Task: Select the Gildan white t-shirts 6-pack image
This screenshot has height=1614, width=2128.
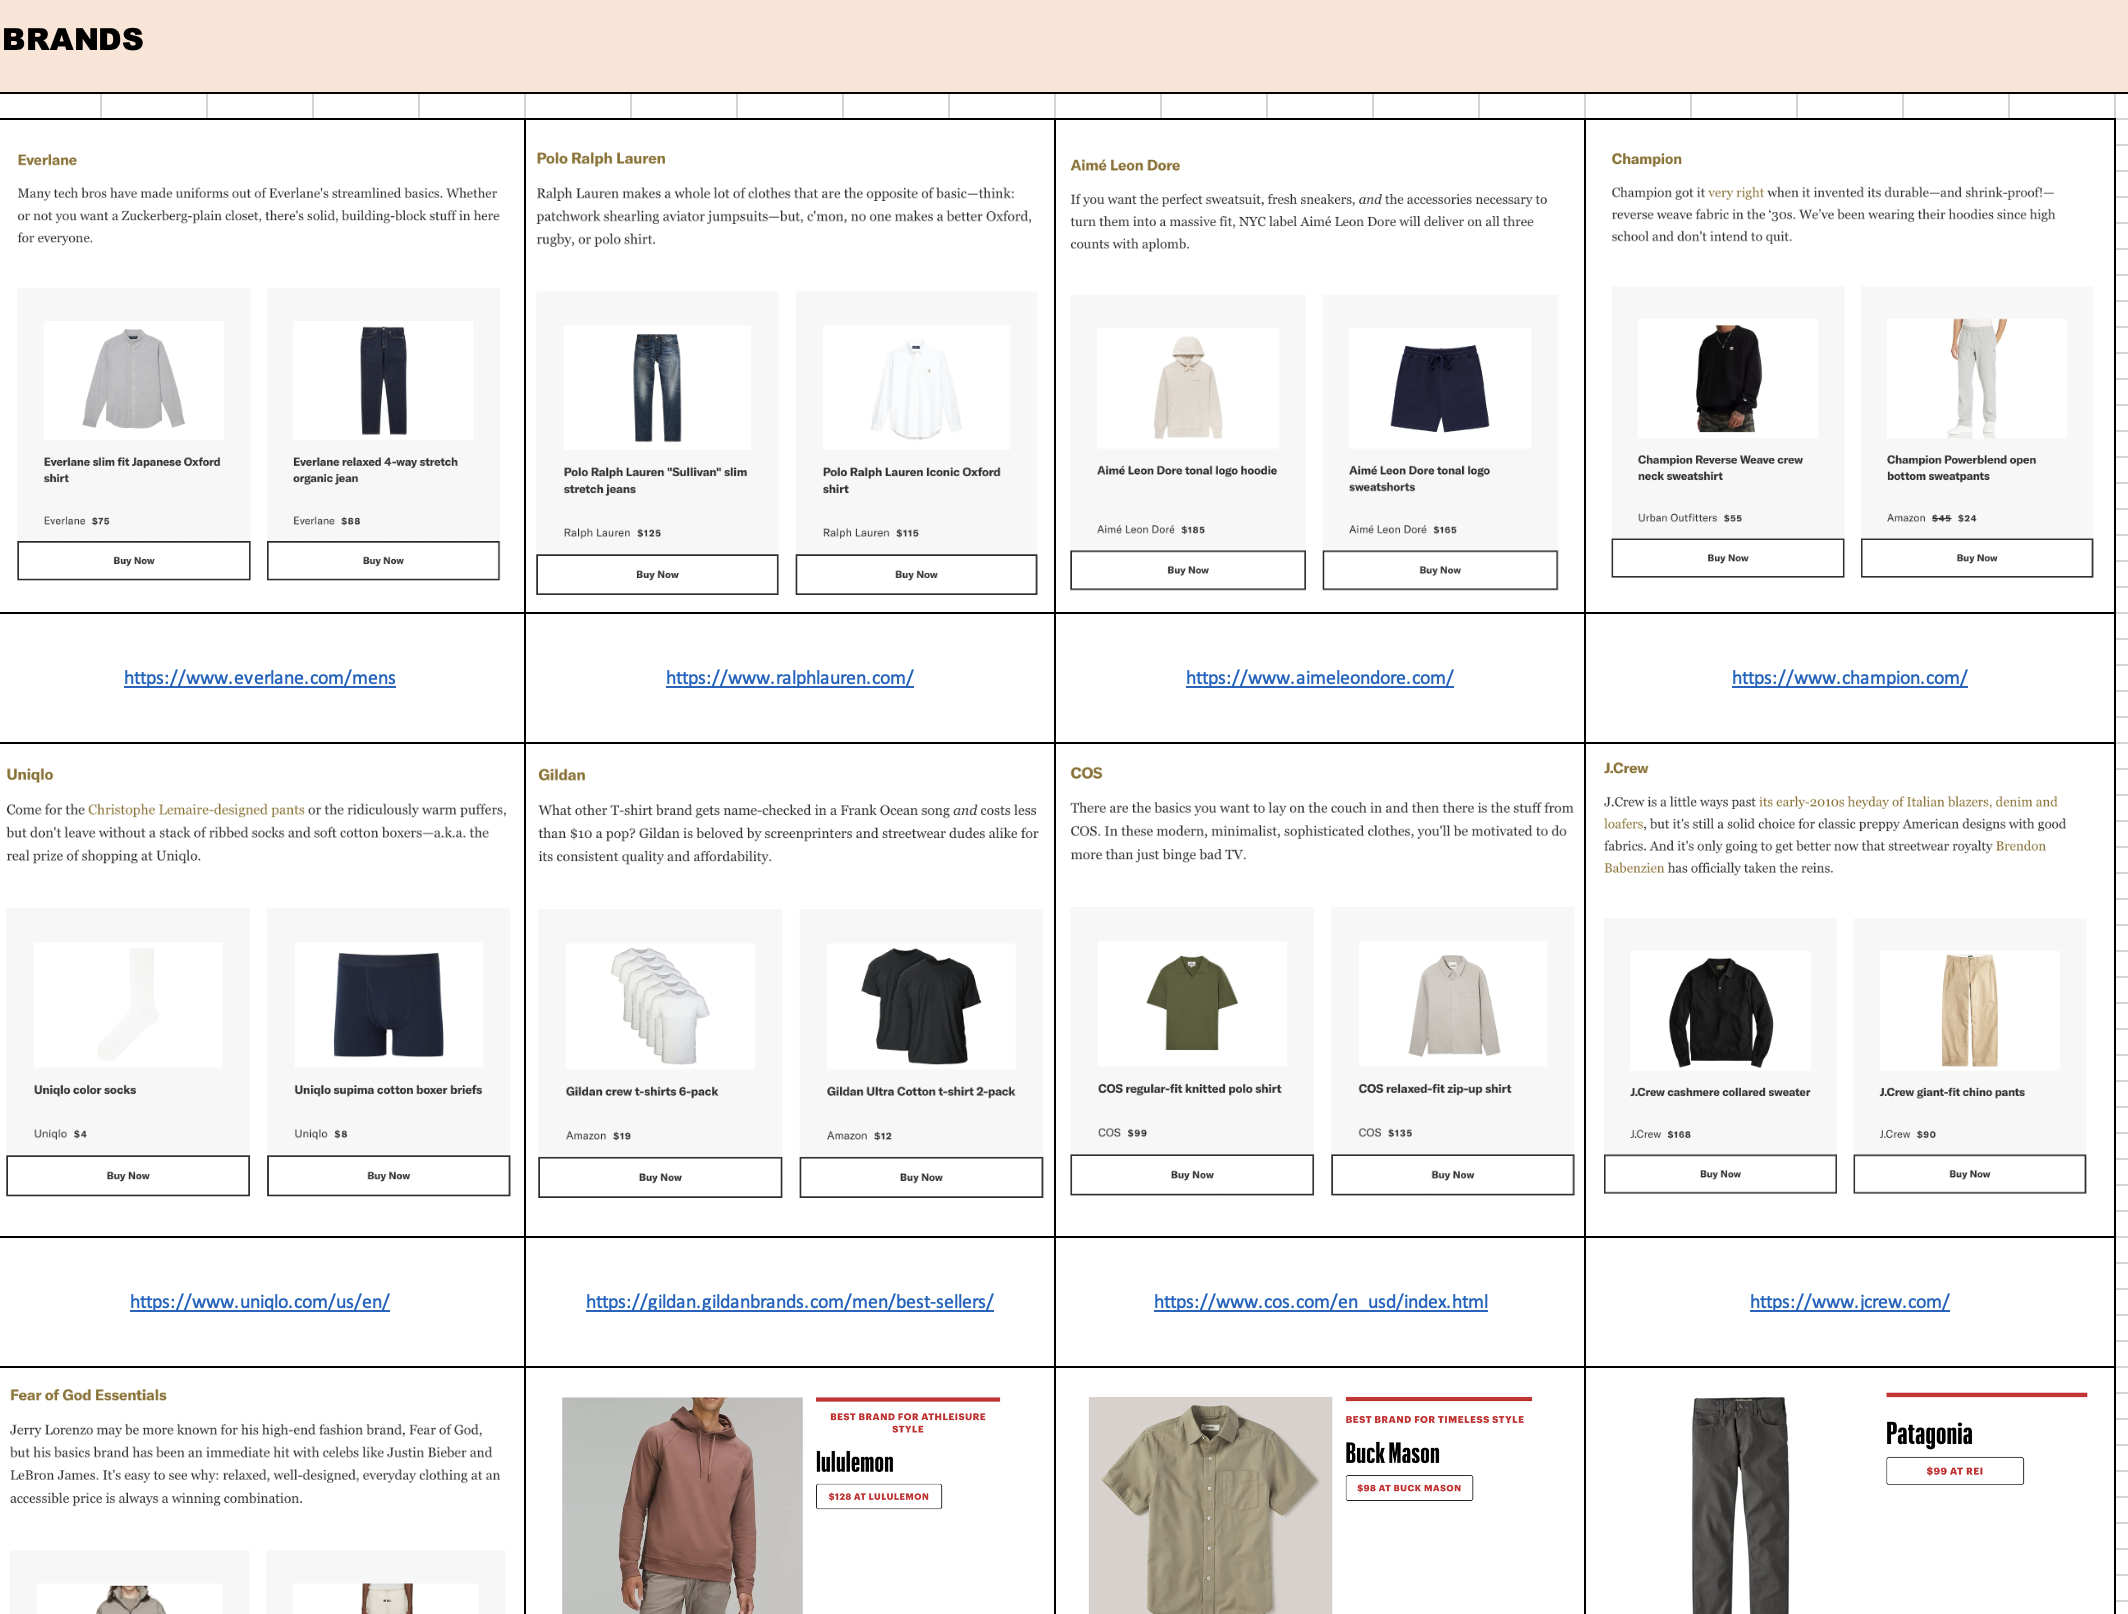Action: pyautogui.click(x=660, y=1005)
